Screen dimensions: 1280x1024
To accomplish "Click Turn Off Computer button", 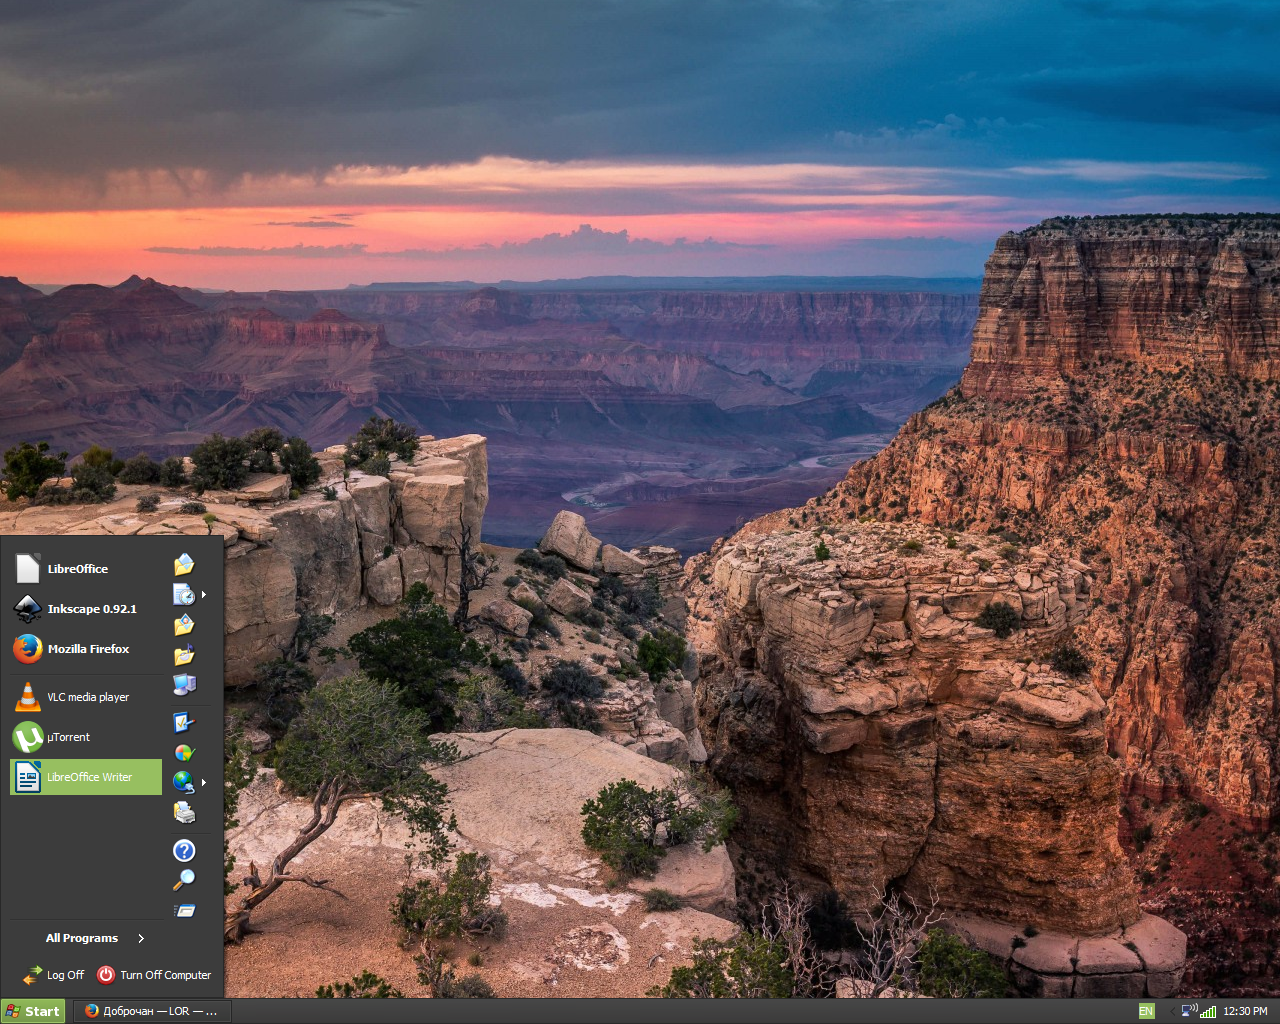I will click(154, 975).
